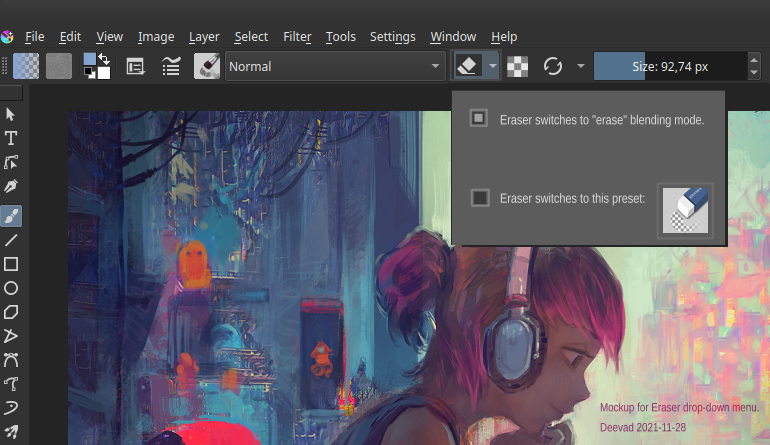Open the fill gradients button
The height and width of the screenshot is (445, 770).
(x=26, y=66)
